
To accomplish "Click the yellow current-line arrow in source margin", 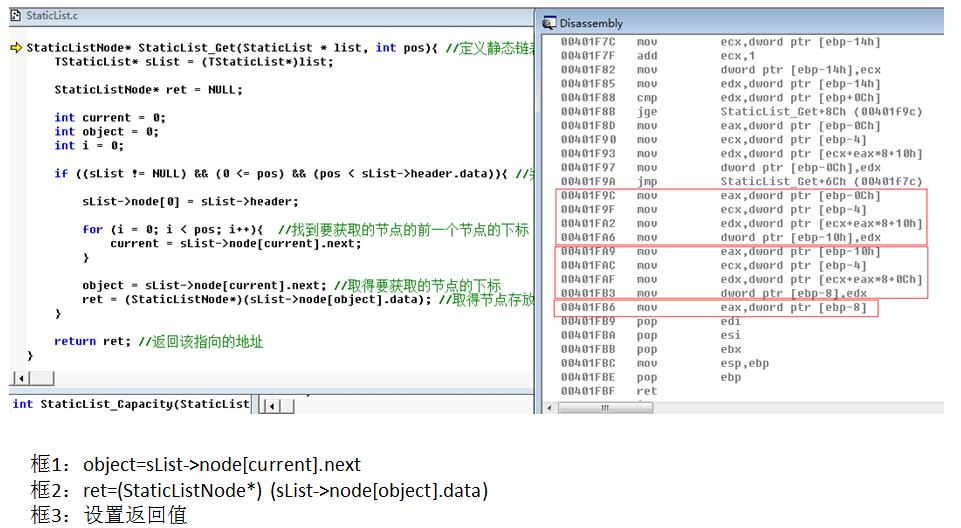I will coord(17,47).
